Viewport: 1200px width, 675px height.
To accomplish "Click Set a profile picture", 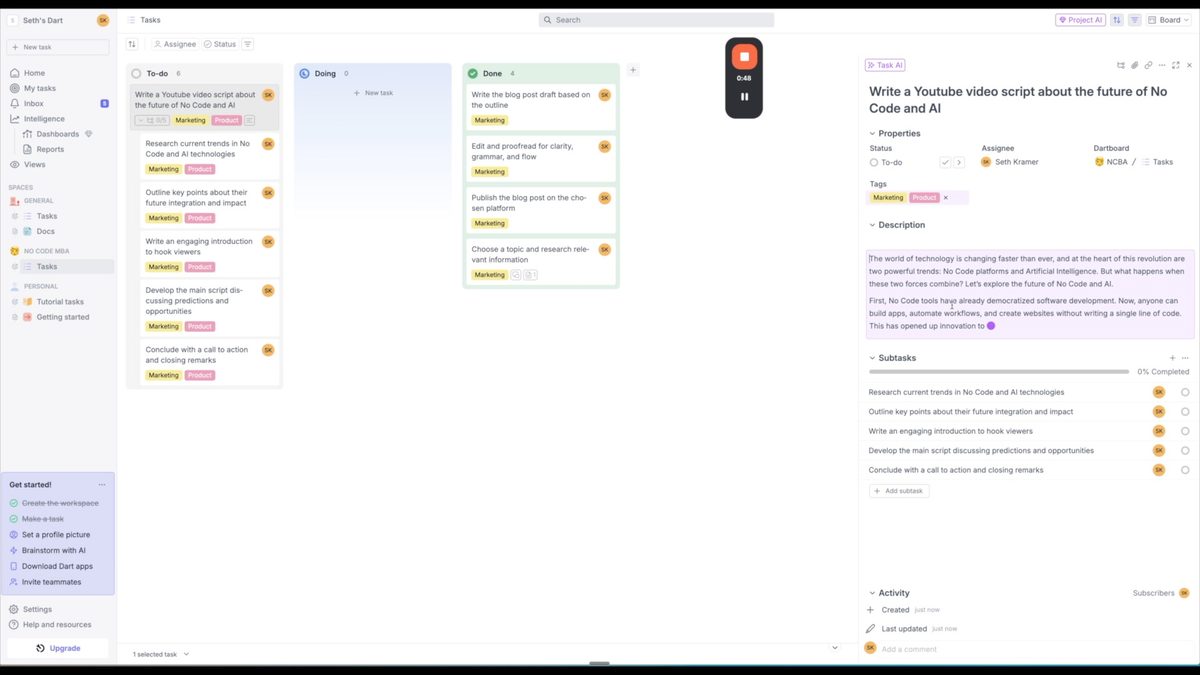I will click(56, 535).
